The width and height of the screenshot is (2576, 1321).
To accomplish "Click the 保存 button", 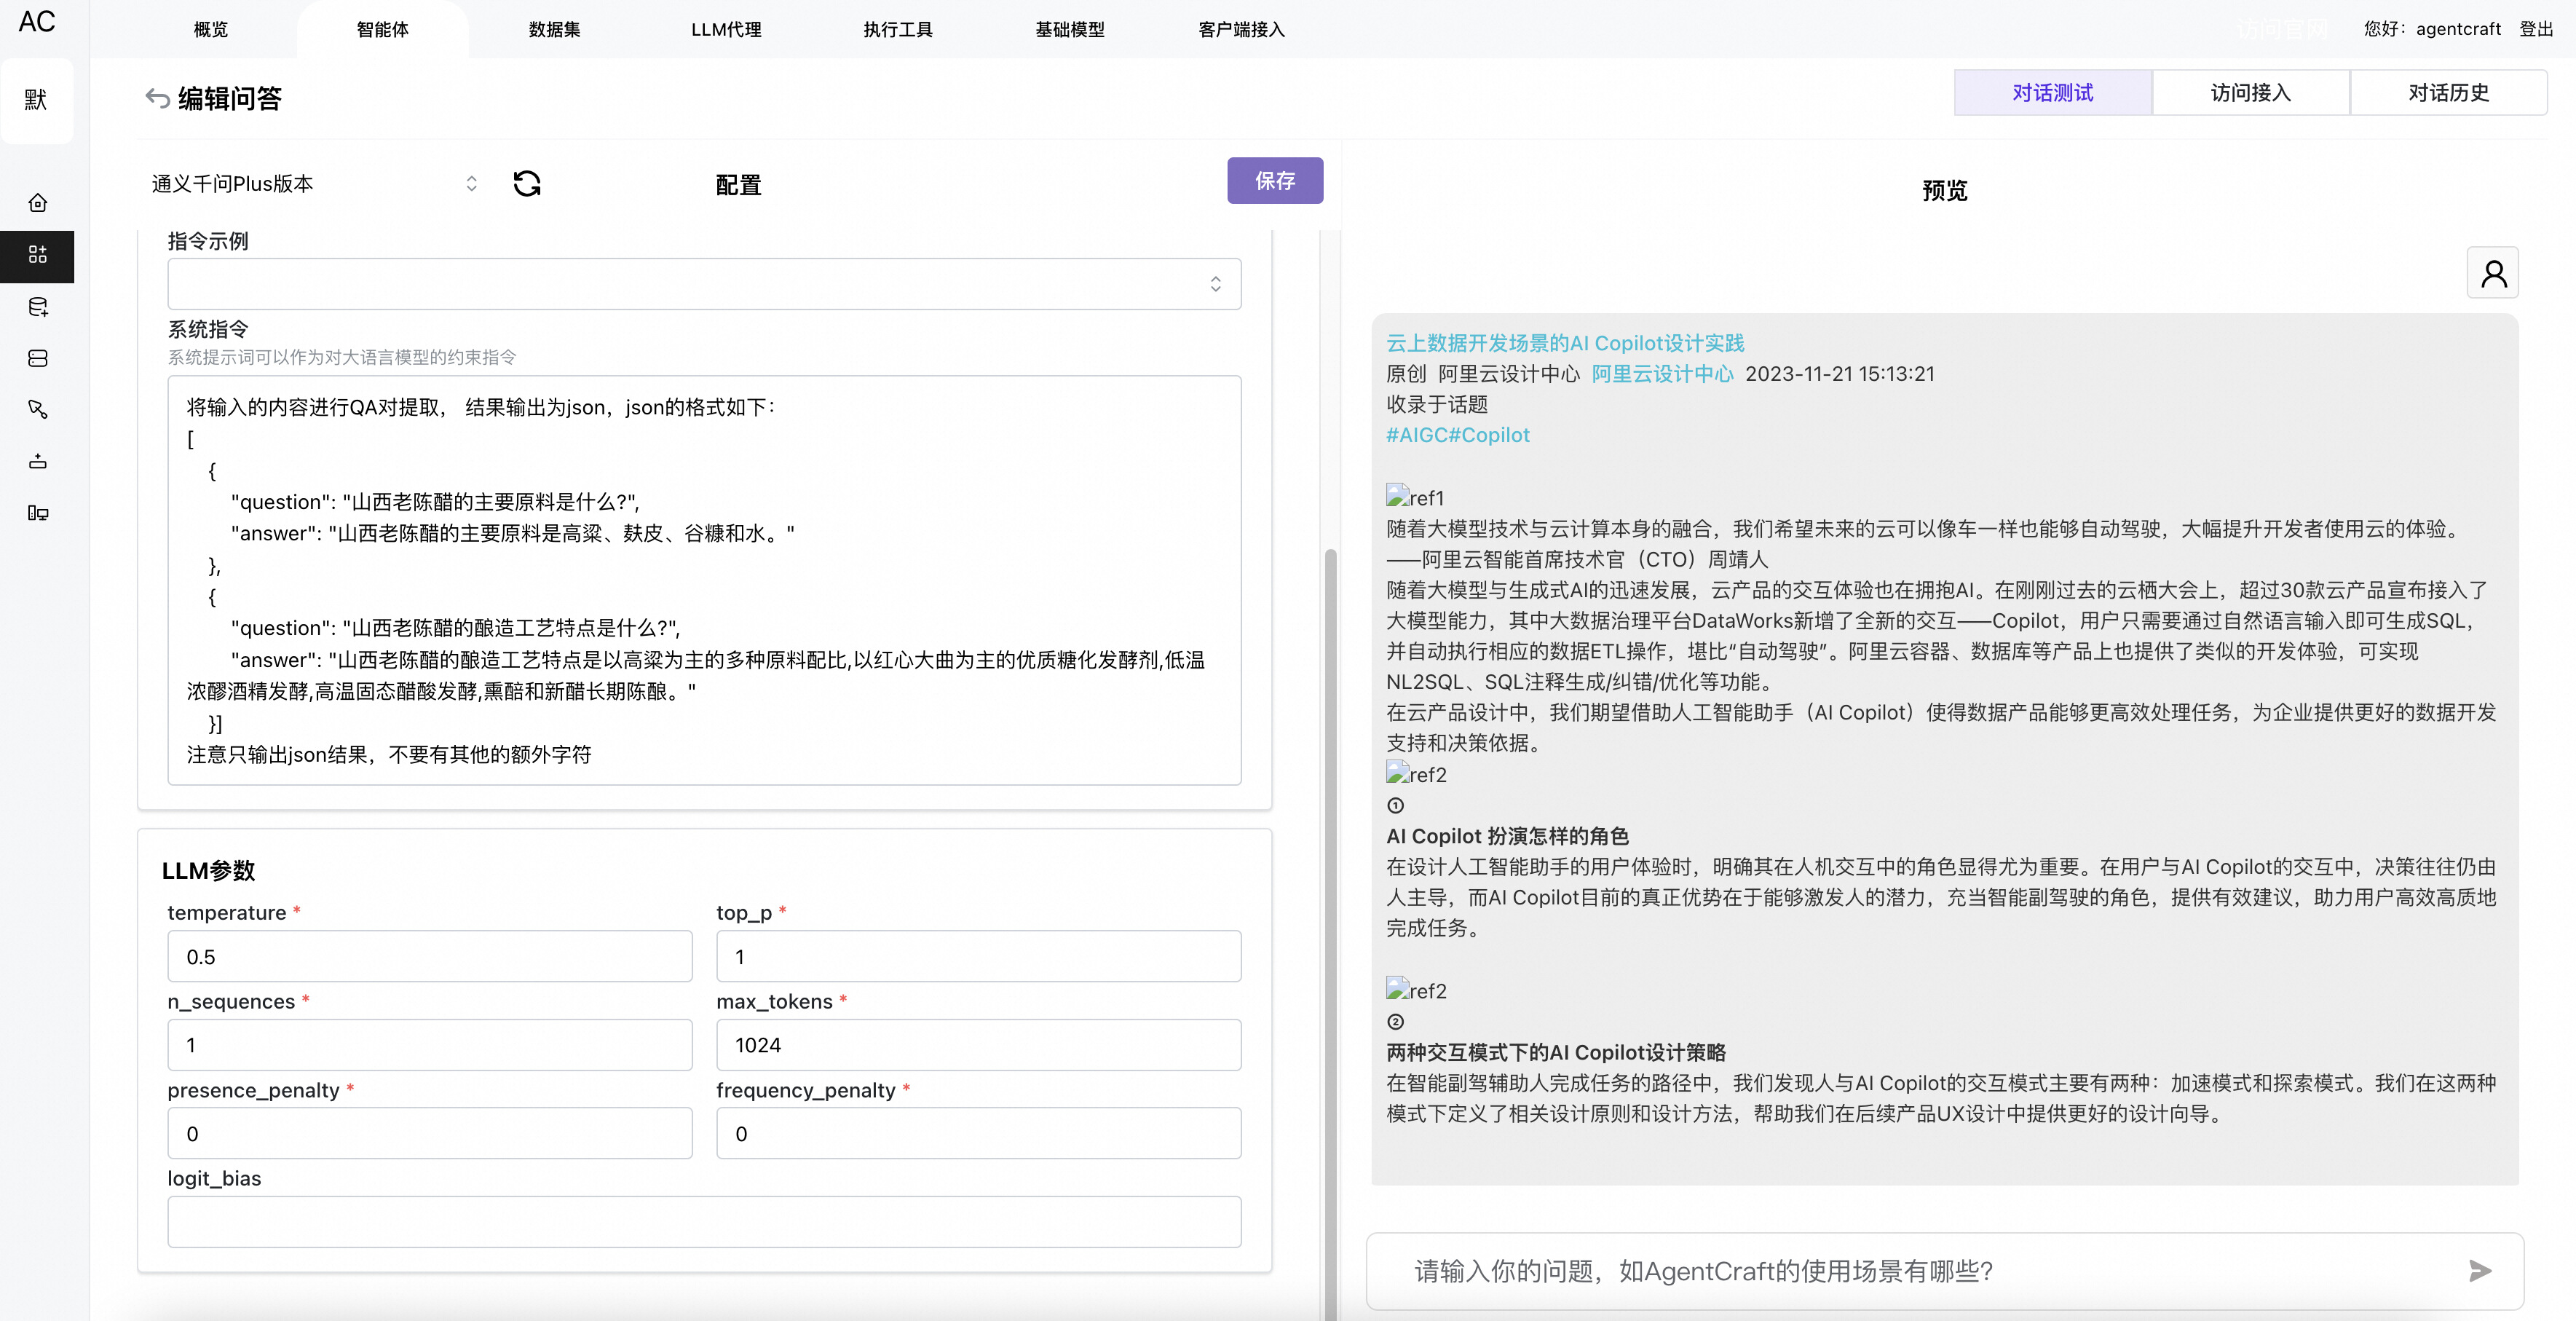I will click(1275, 181).
